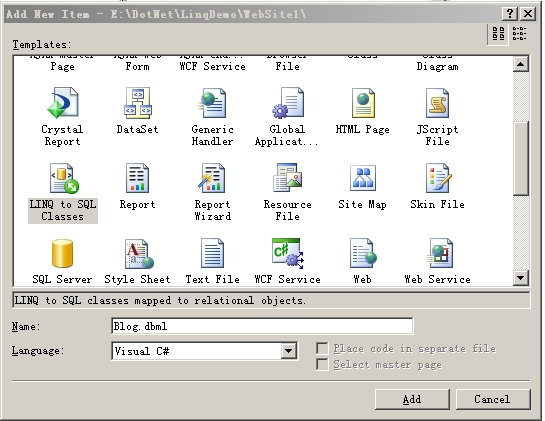Select the Site Map template icon
This screenshot has width=545, height=421.
[x=363, y=178]
